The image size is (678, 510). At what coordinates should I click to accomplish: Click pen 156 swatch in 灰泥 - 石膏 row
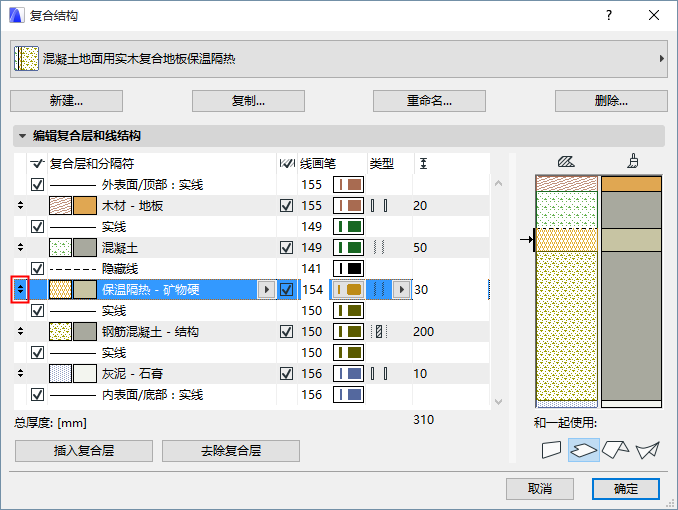pos(348,374)
